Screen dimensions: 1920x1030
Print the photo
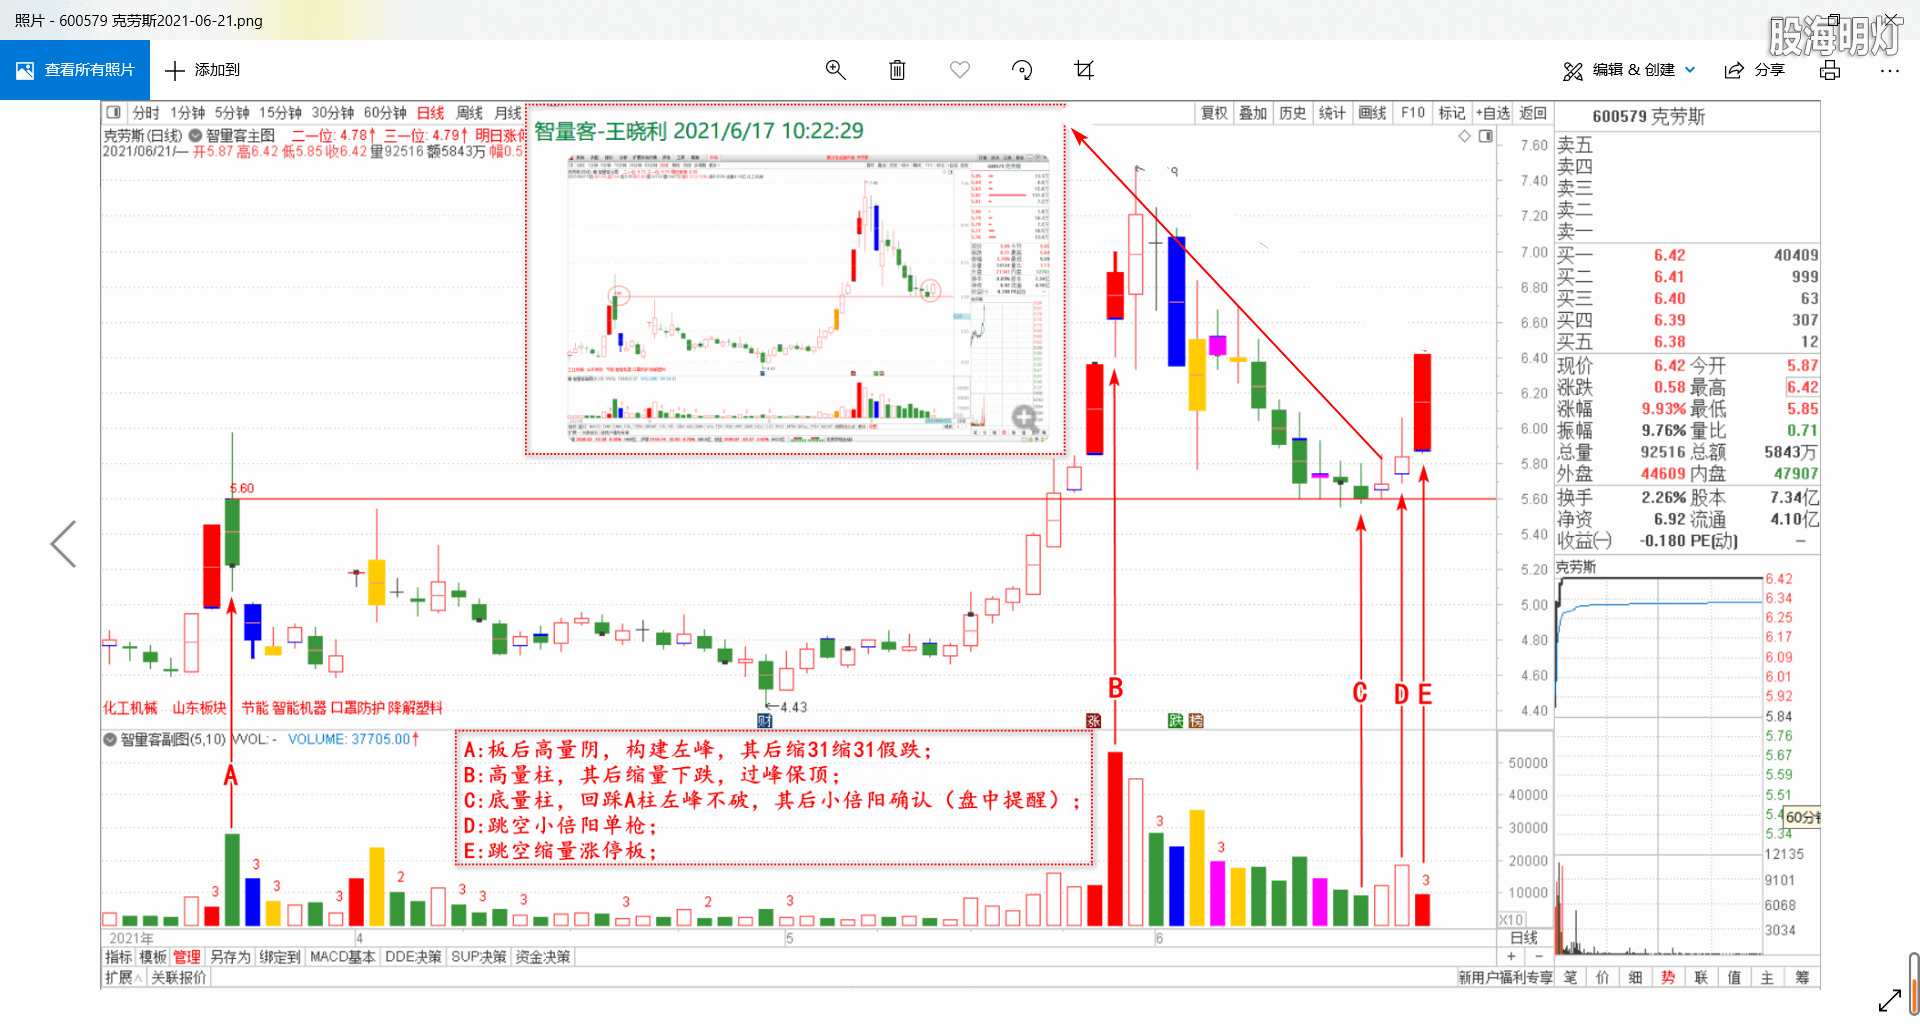point(1830,70)
